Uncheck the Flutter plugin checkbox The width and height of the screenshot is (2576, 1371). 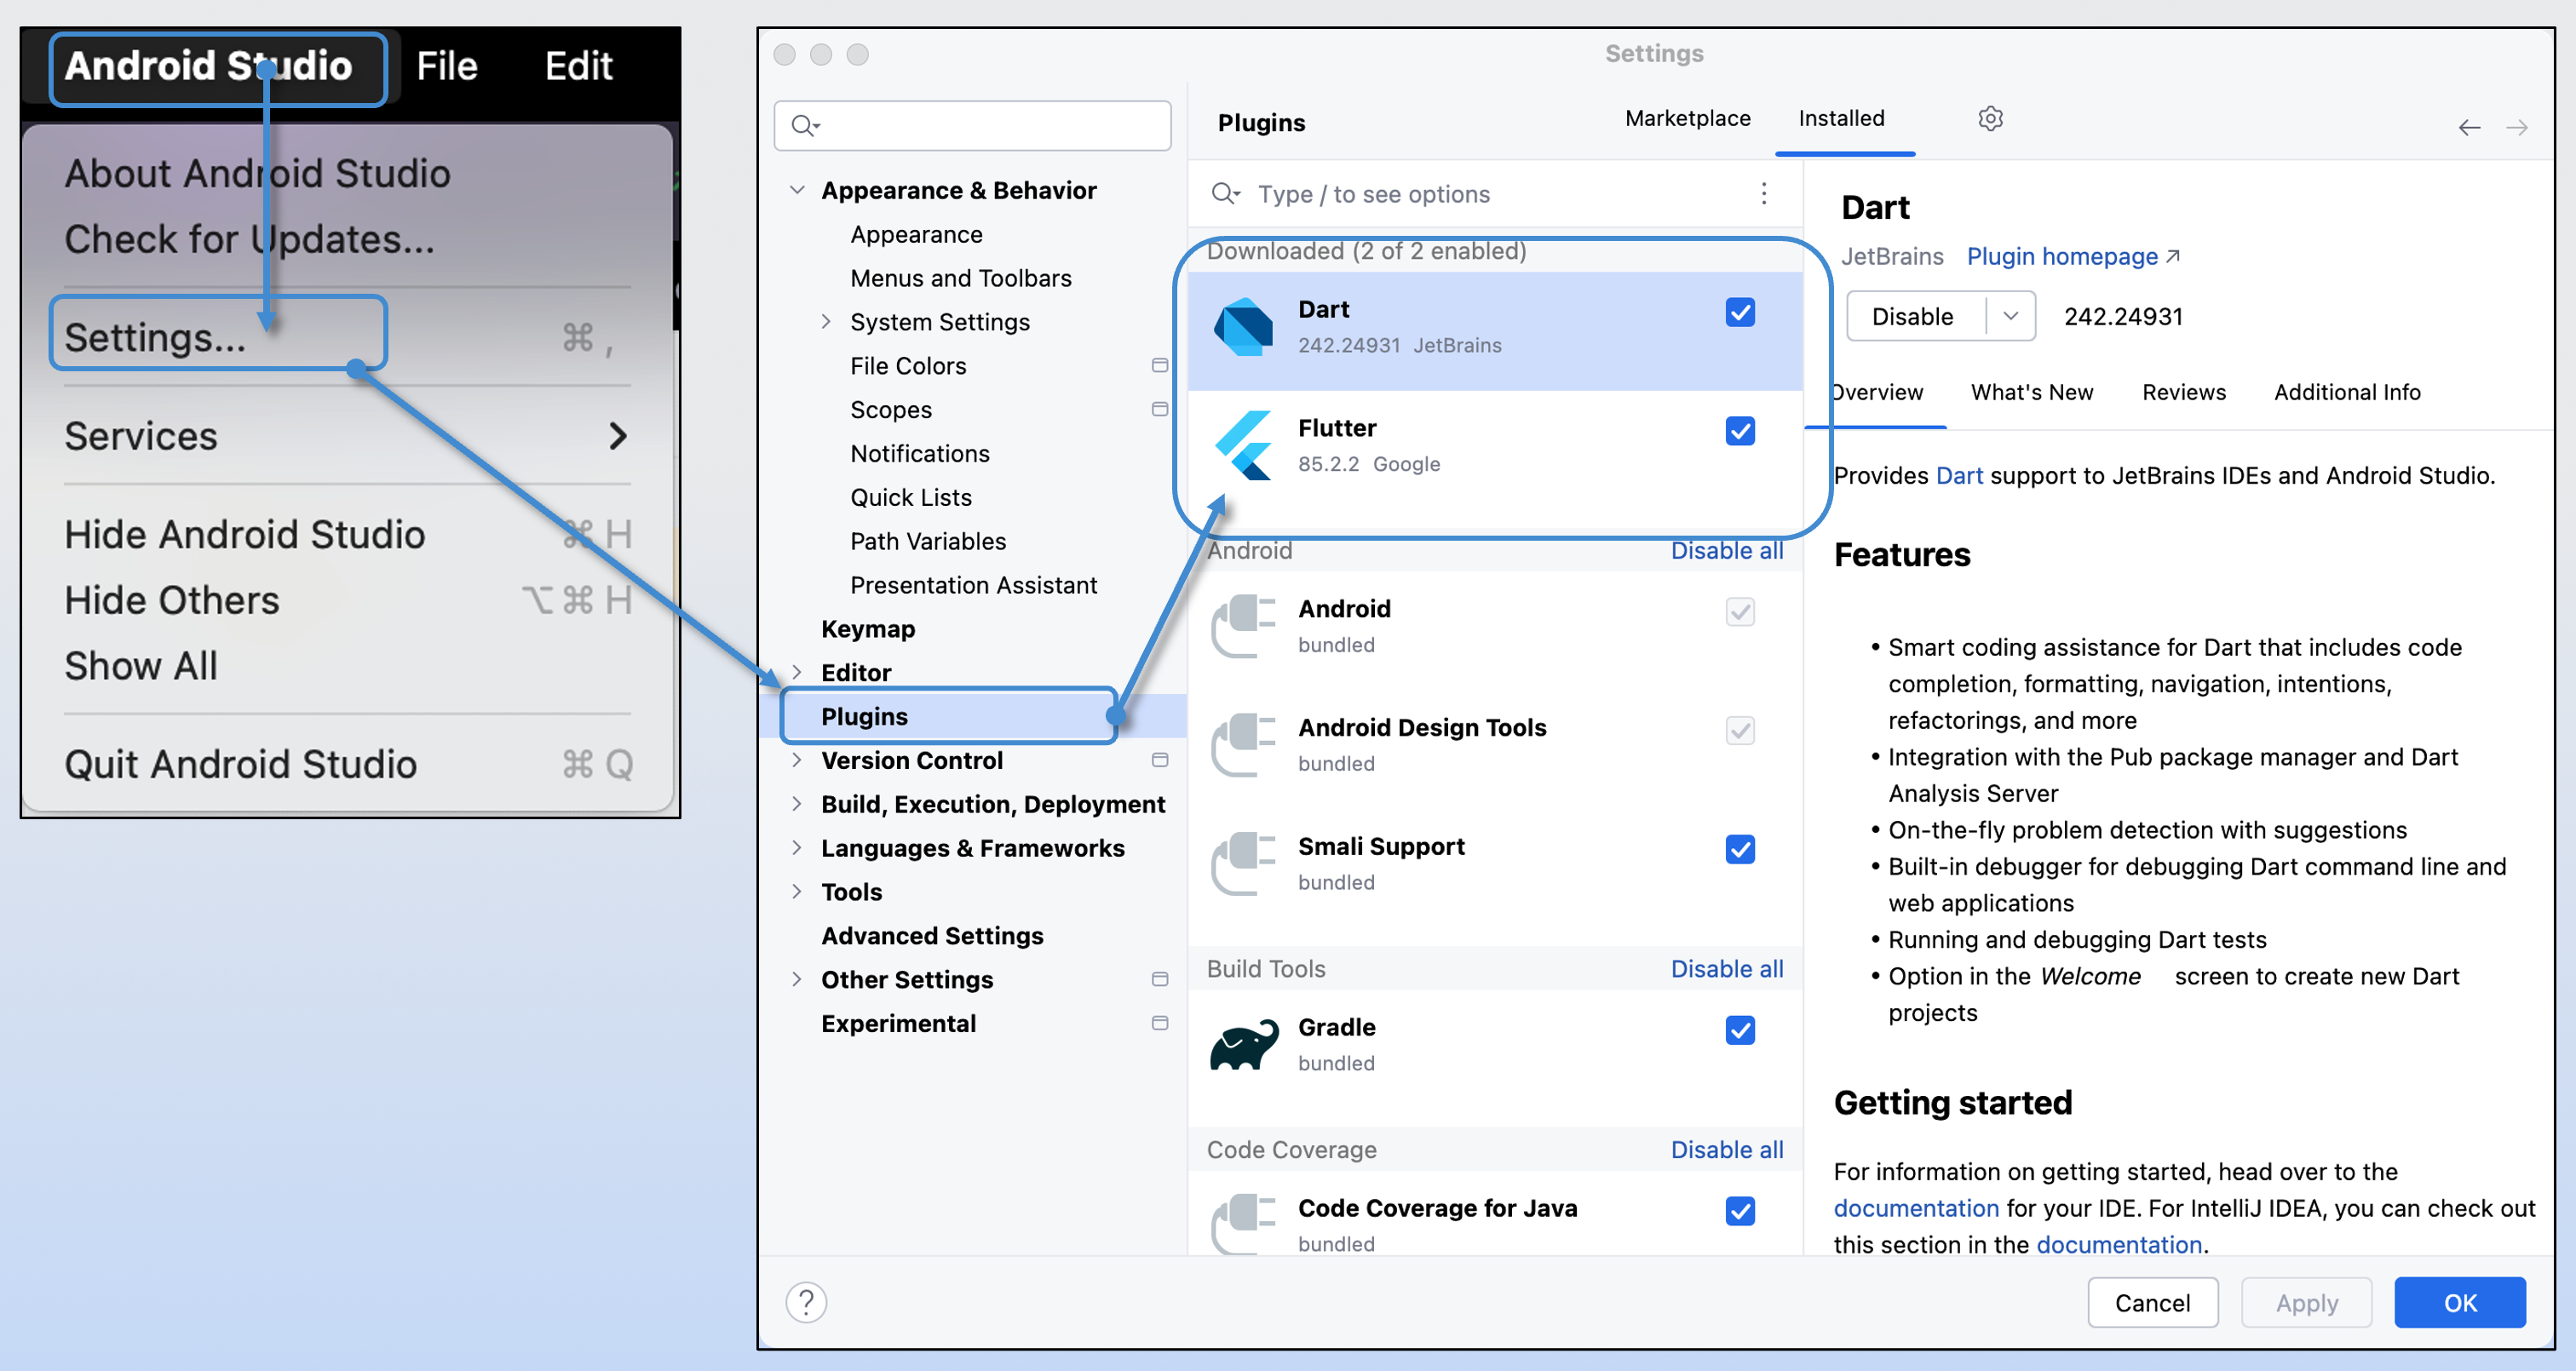pos(1740,431)
